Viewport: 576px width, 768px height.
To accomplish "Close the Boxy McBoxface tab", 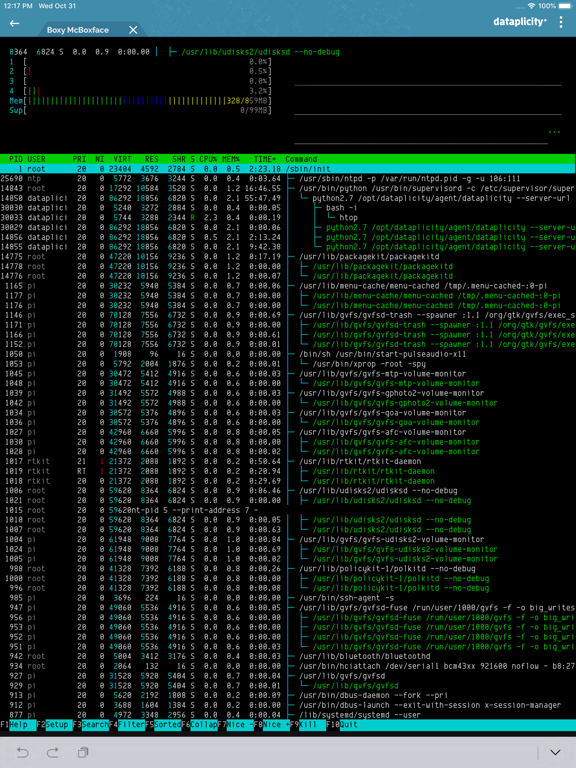I will [x=133, y=30].
